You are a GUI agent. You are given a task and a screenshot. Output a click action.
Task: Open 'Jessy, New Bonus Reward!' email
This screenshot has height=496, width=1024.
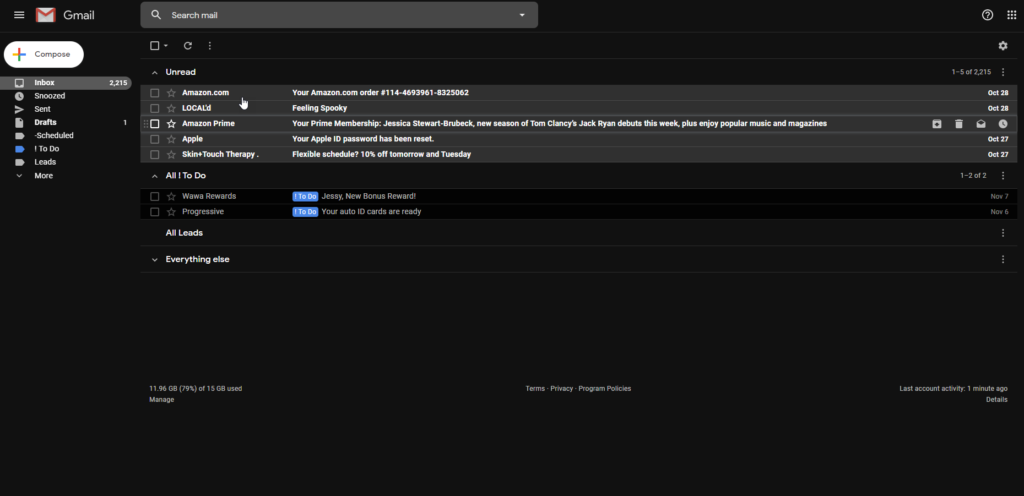[x=369, y=196]
